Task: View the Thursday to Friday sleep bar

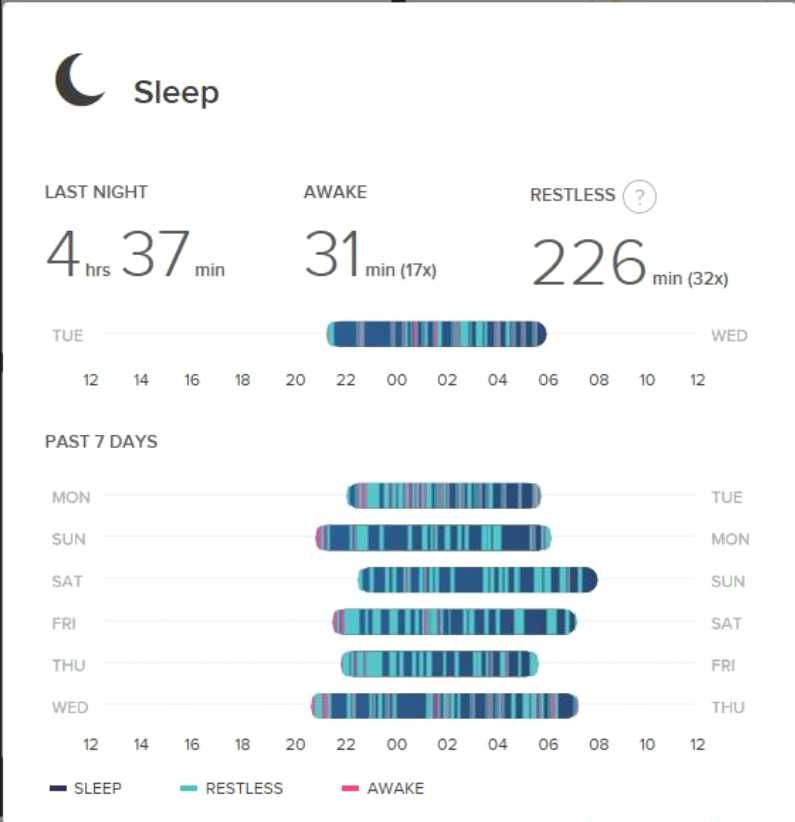Action: point(440,664)
